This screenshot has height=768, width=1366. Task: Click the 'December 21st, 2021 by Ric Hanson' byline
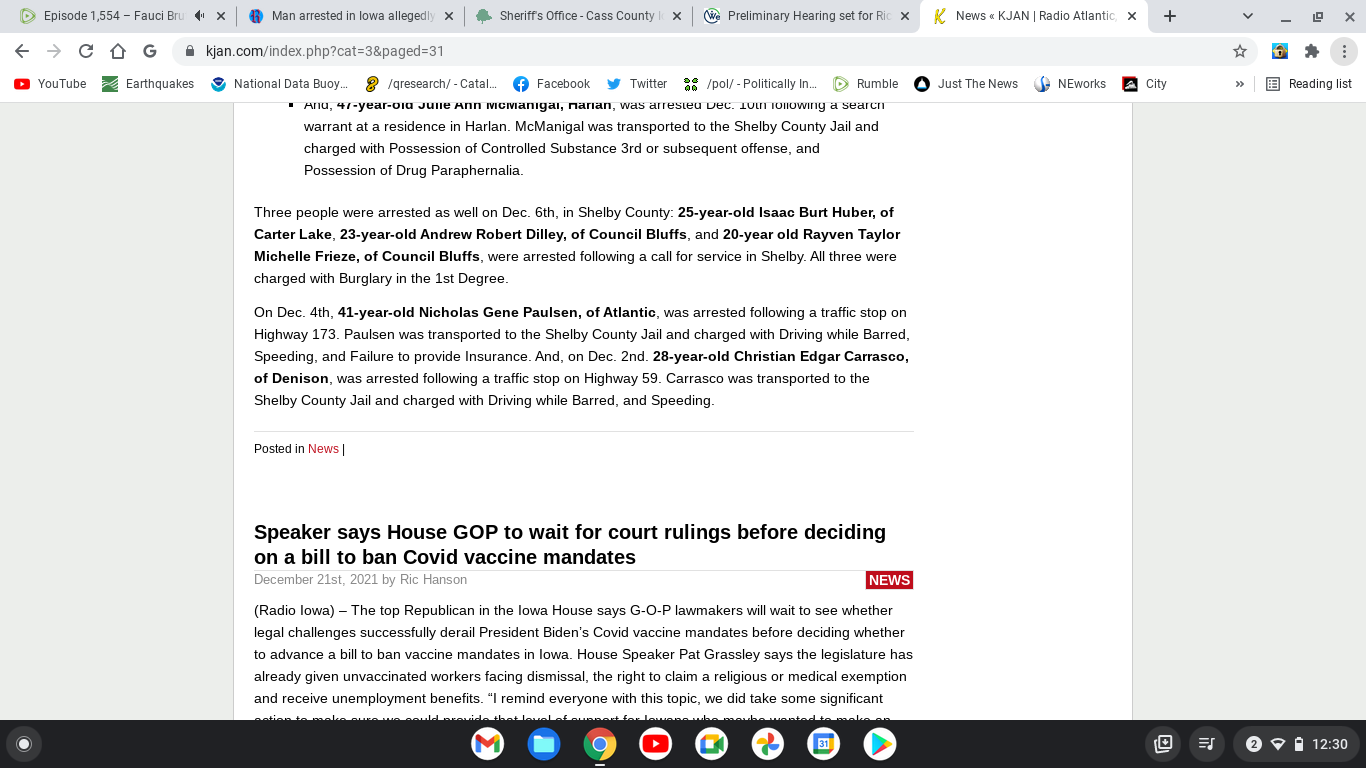360,580
